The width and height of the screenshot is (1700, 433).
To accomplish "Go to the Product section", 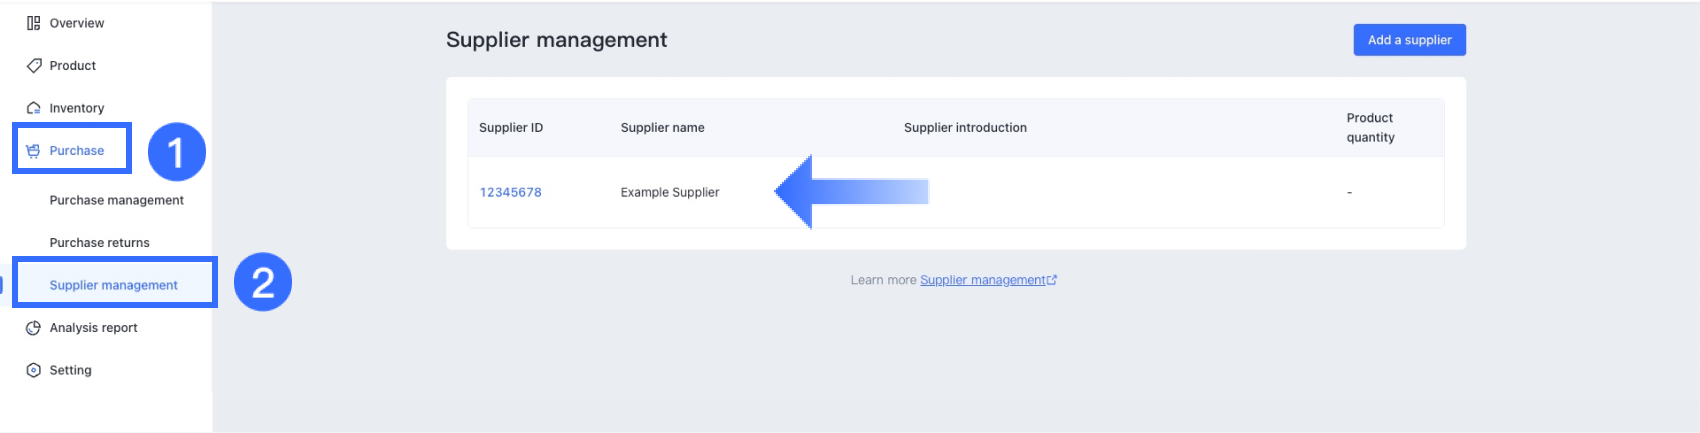I will (73, 66).
